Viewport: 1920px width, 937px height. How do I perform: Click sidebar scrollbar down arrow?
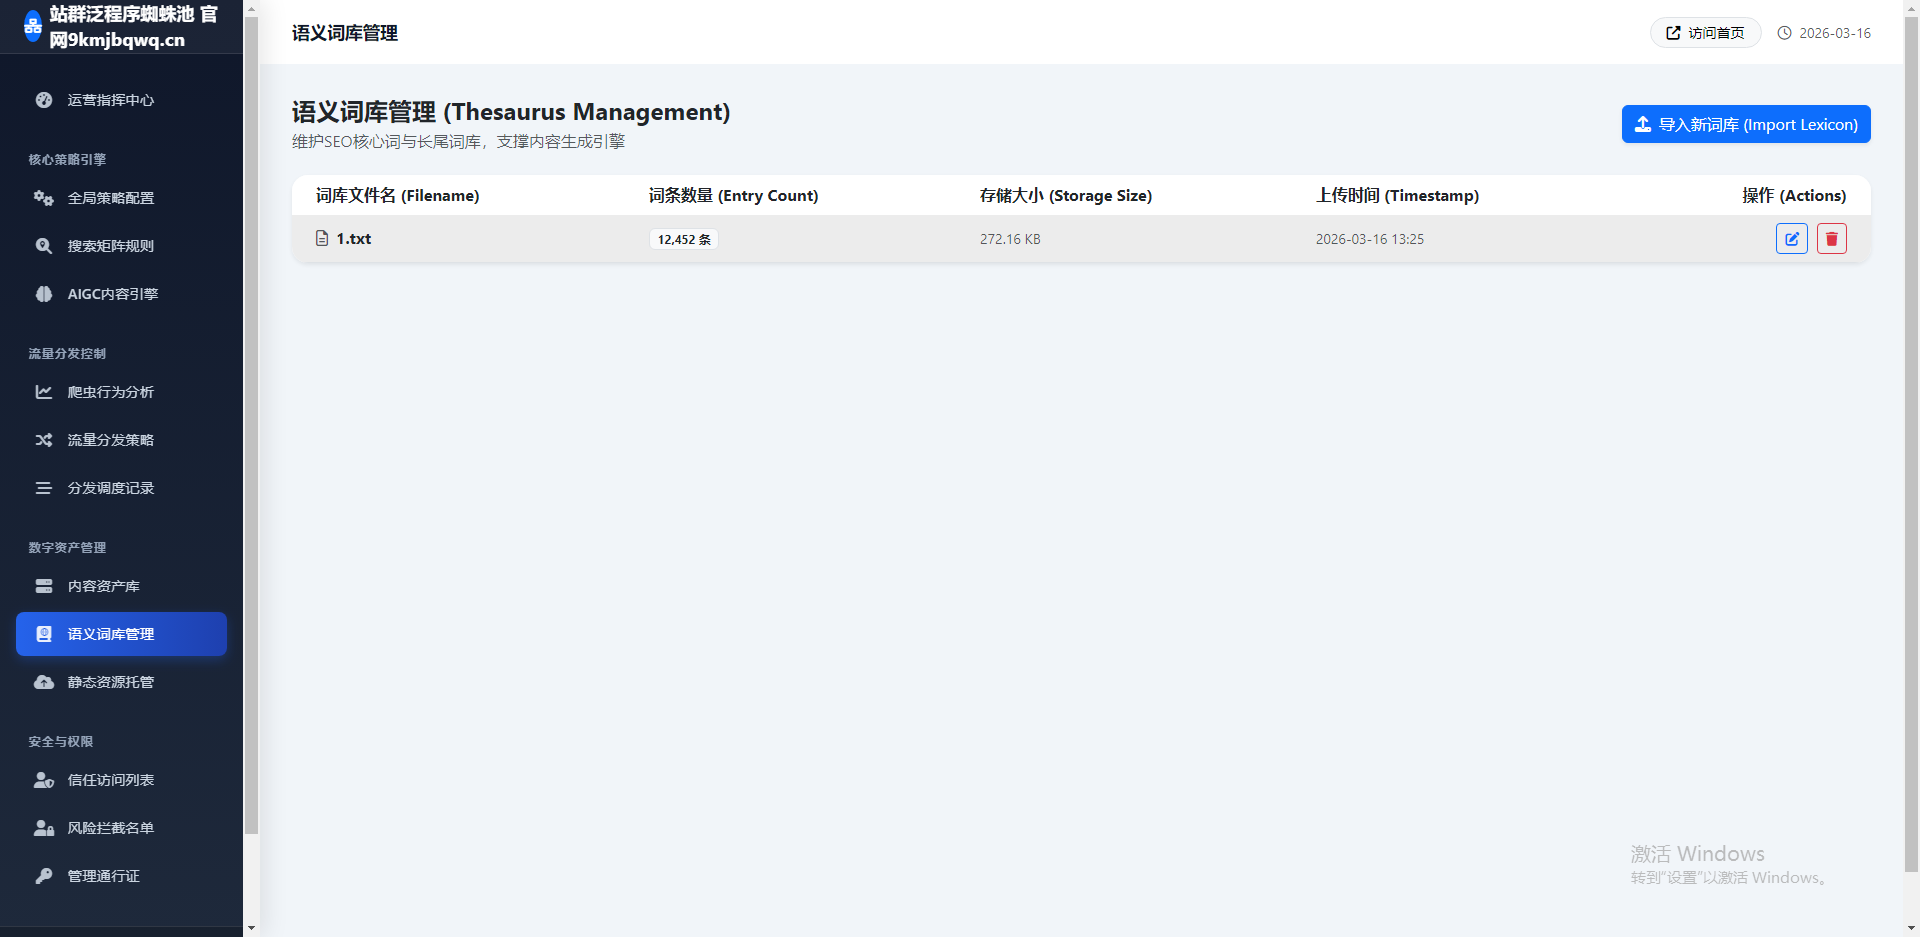(251, 928)
